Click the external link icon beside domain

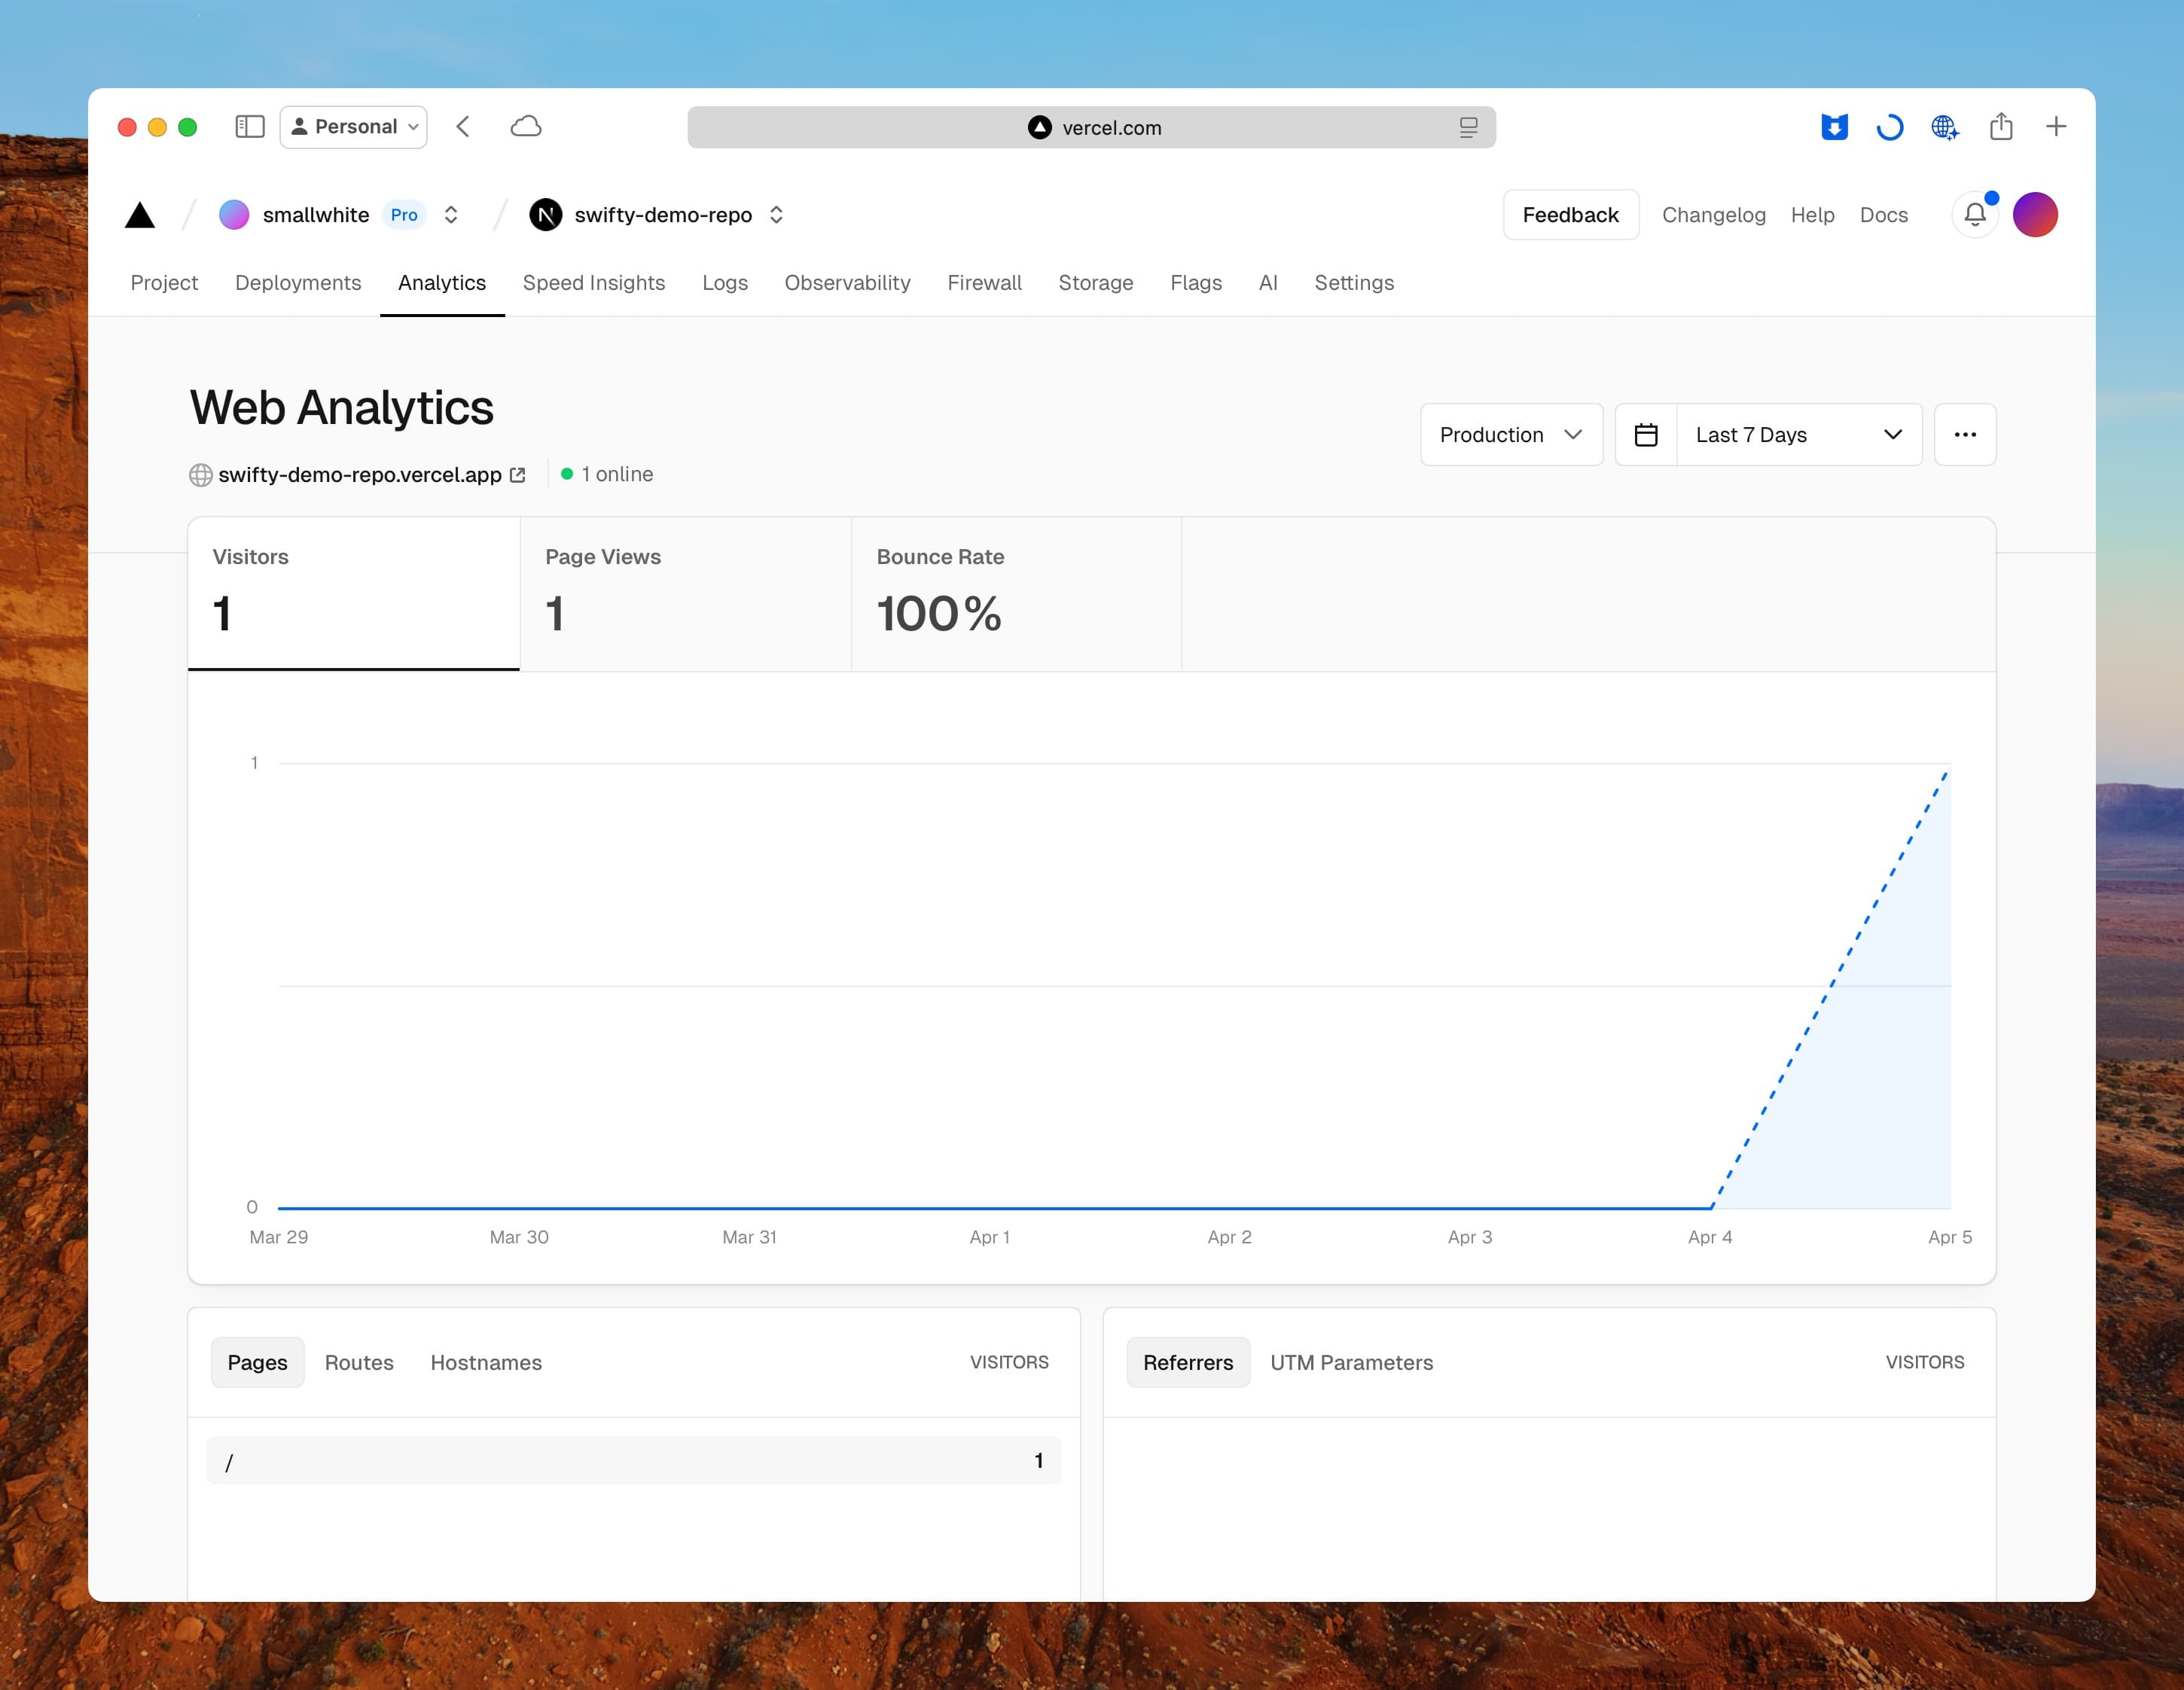[x=518, y=475]
